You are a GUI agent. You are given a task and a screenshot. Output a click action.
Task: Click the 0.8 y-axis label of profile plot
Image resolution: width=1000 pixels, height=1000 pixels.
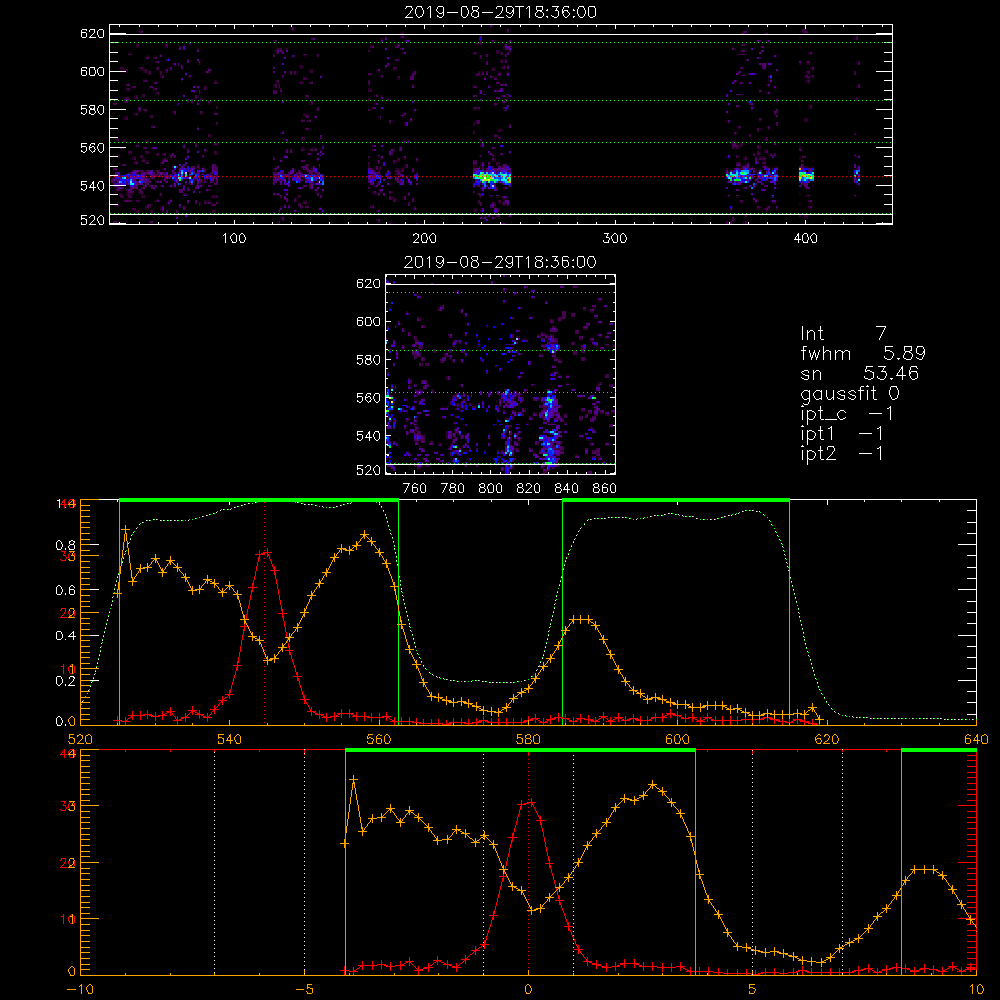(x=66, y=545)
